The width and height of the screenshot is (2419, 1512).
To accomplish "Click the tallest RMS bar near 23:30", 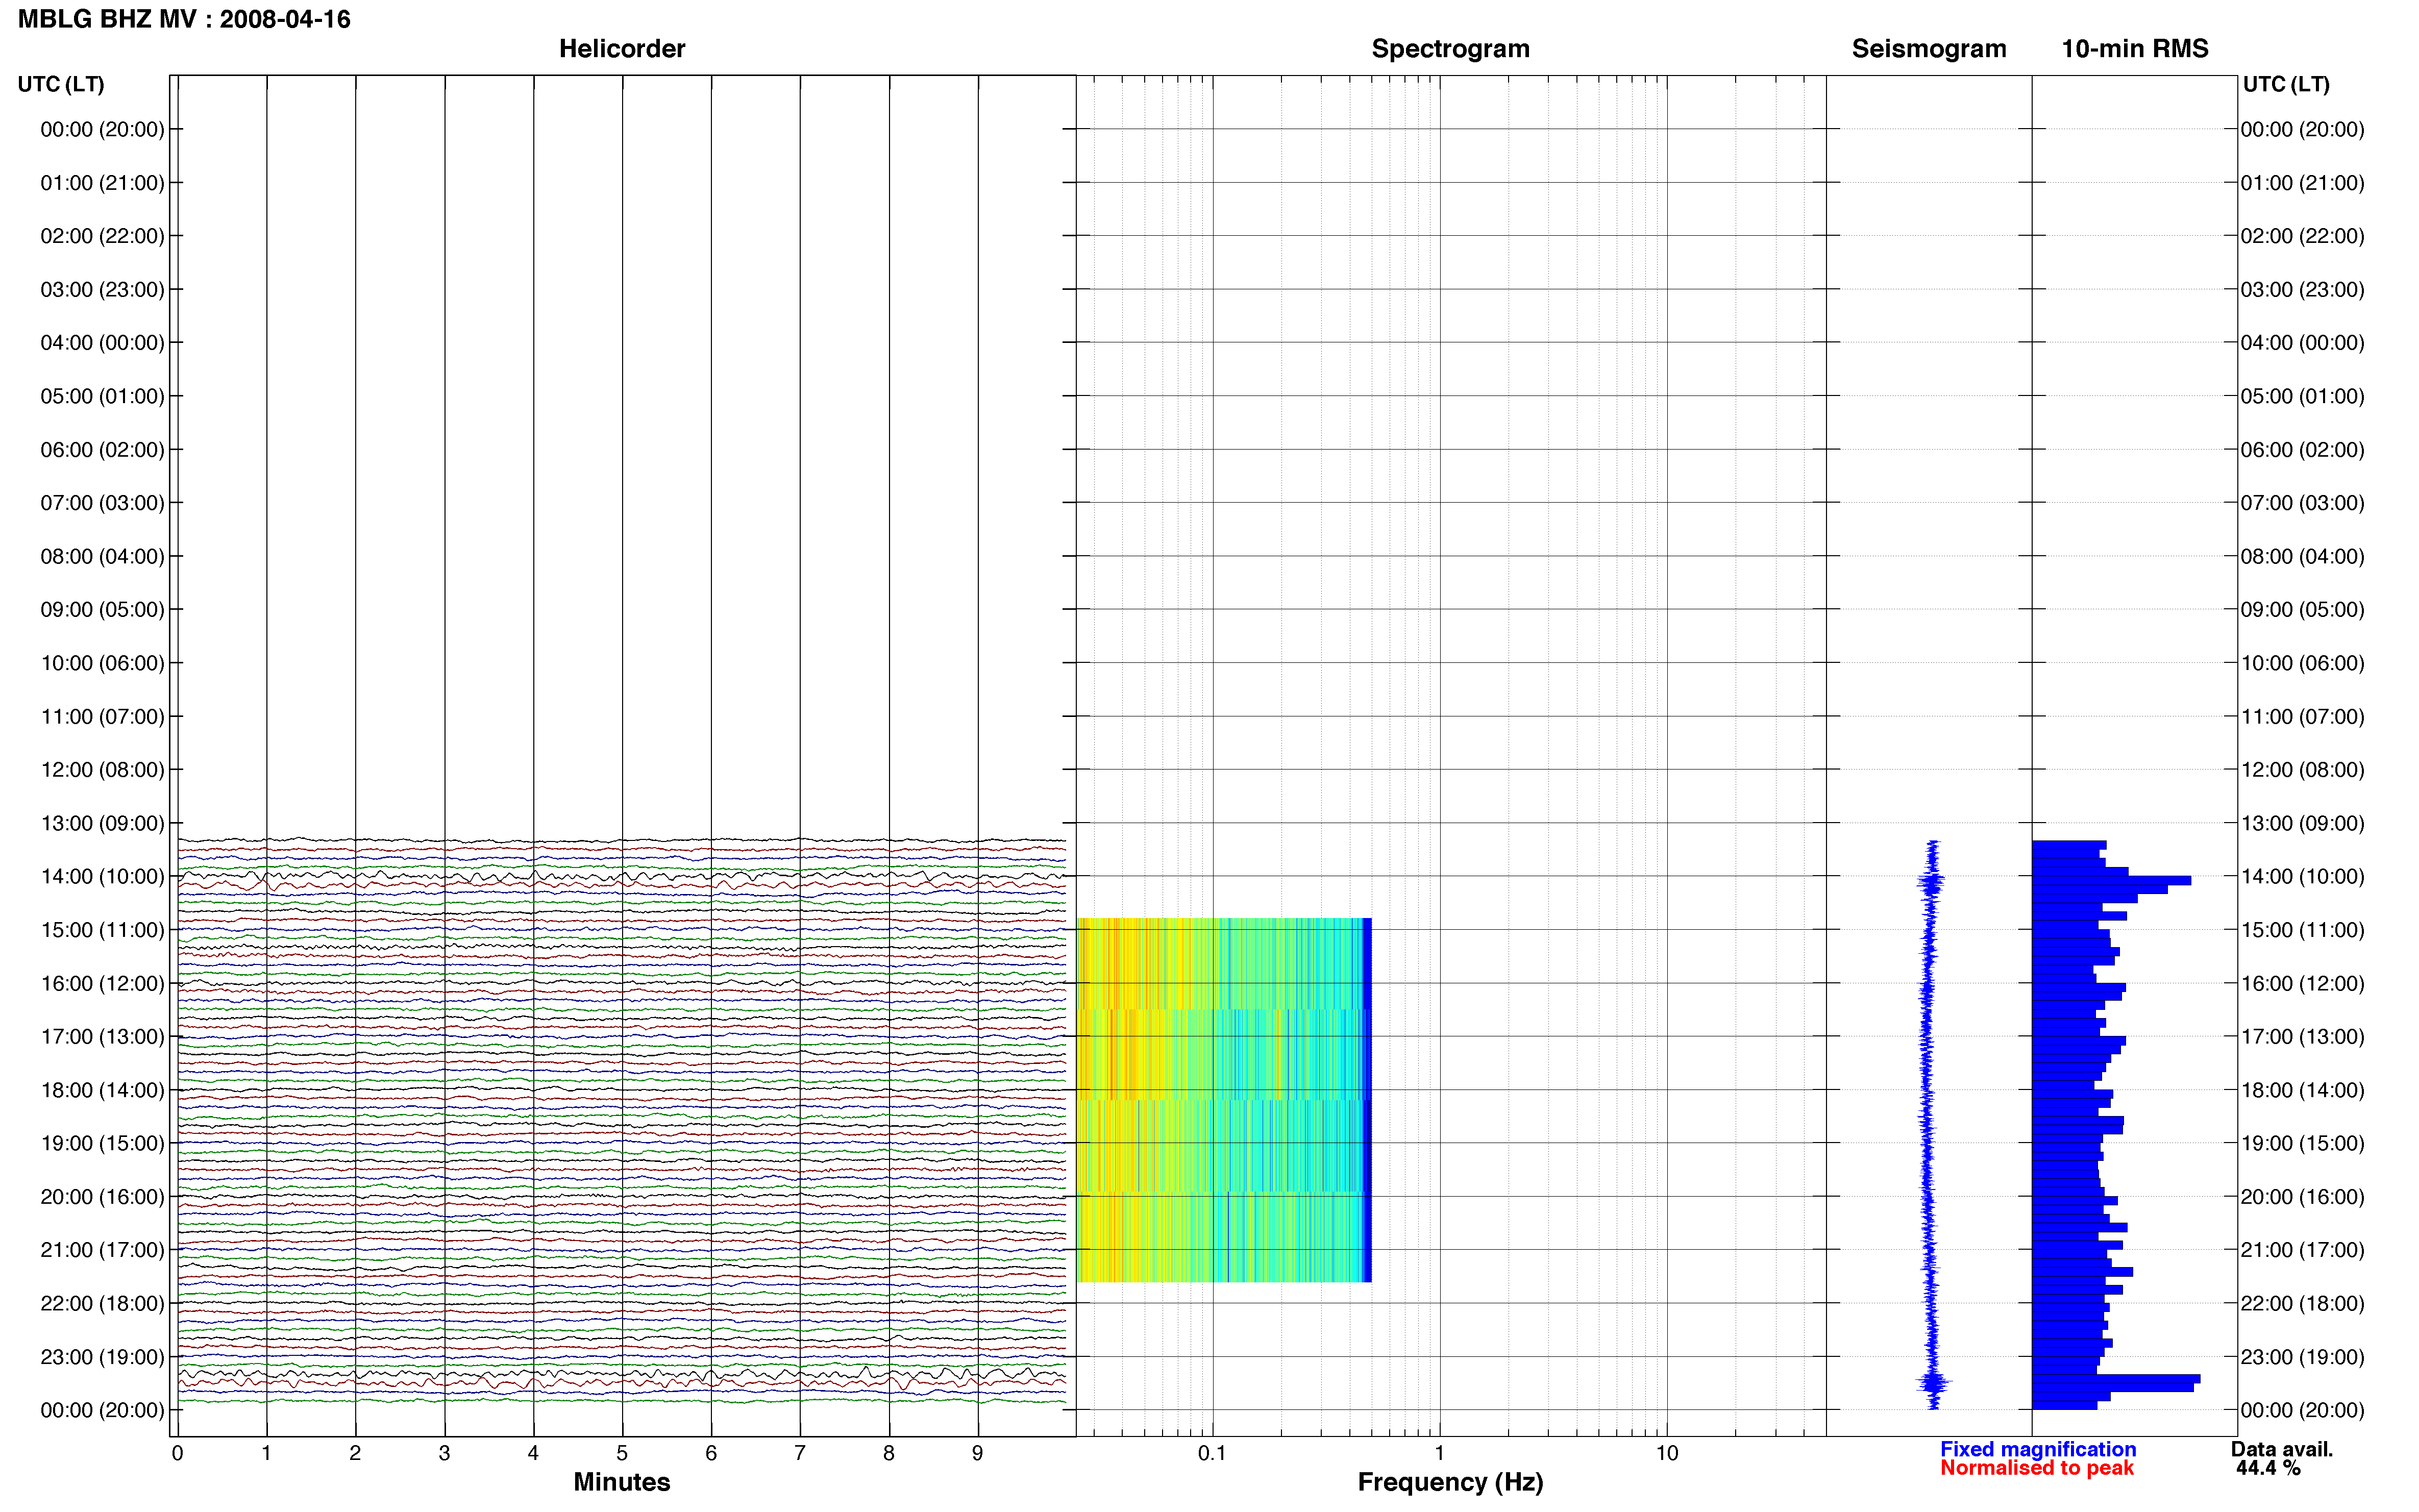I will tap(2116, 1379).
